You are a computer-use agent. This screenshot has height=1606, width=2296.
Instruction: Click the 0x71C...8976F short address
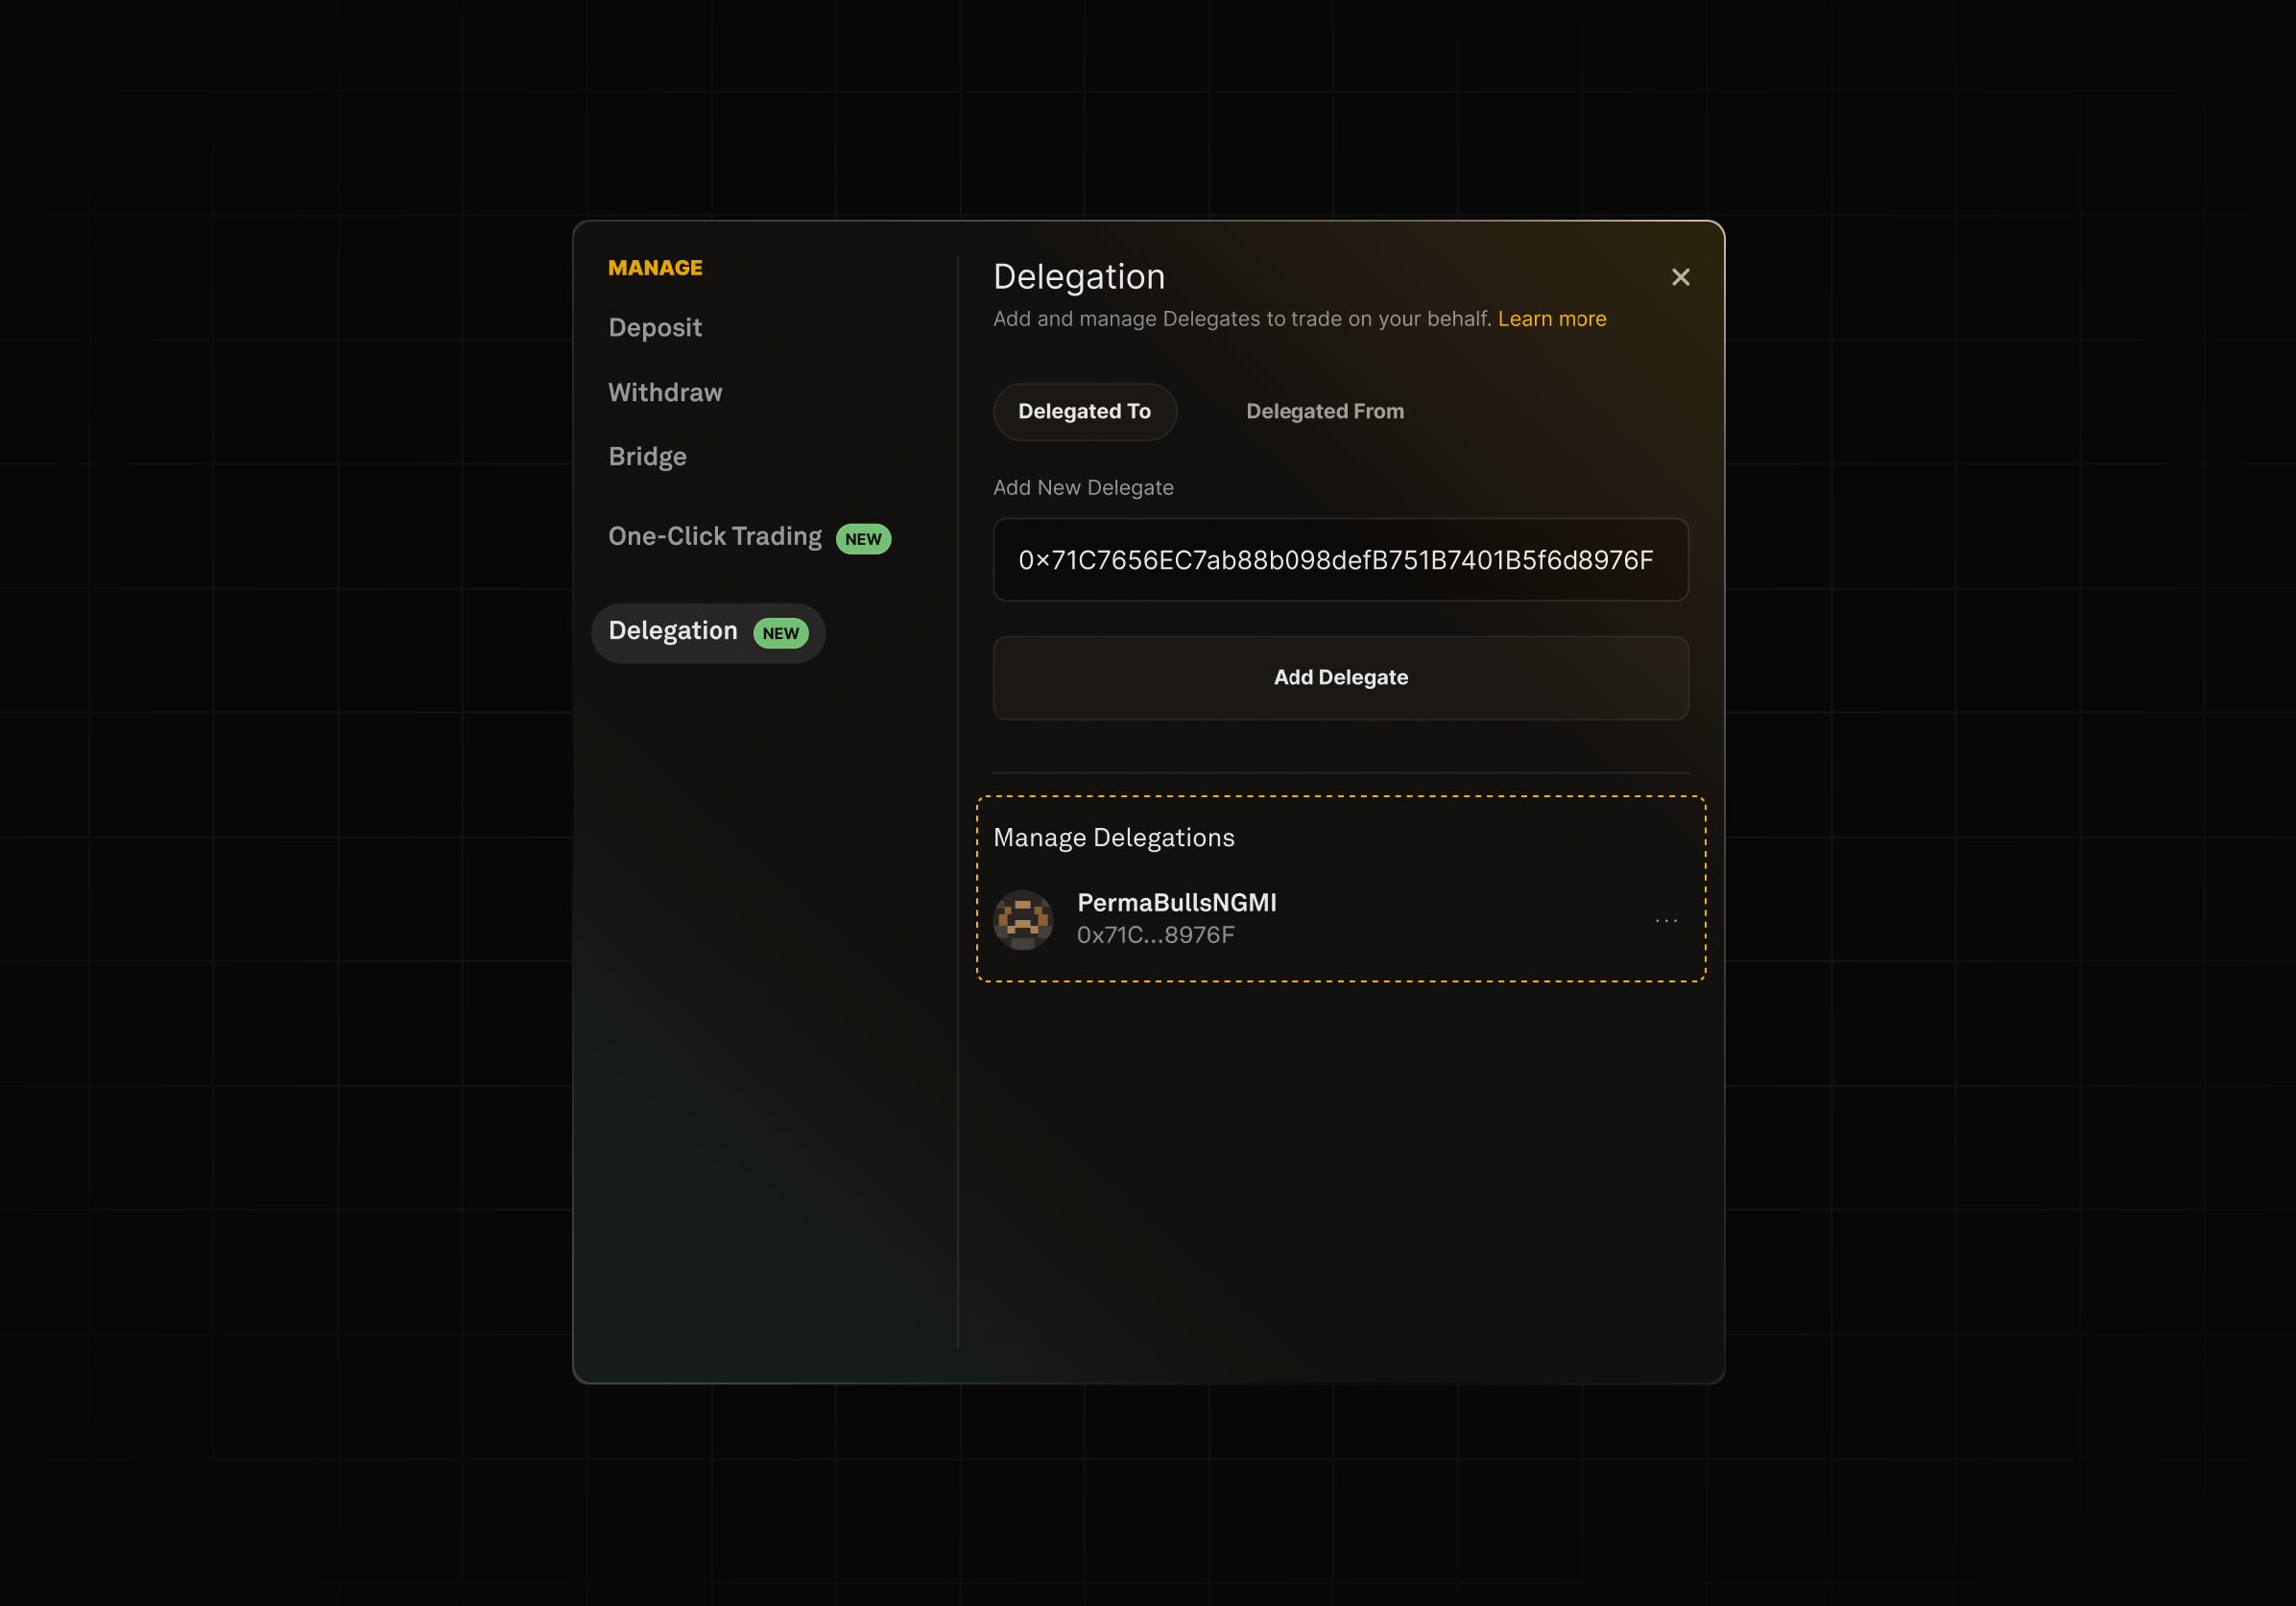tap(1155, 935)
